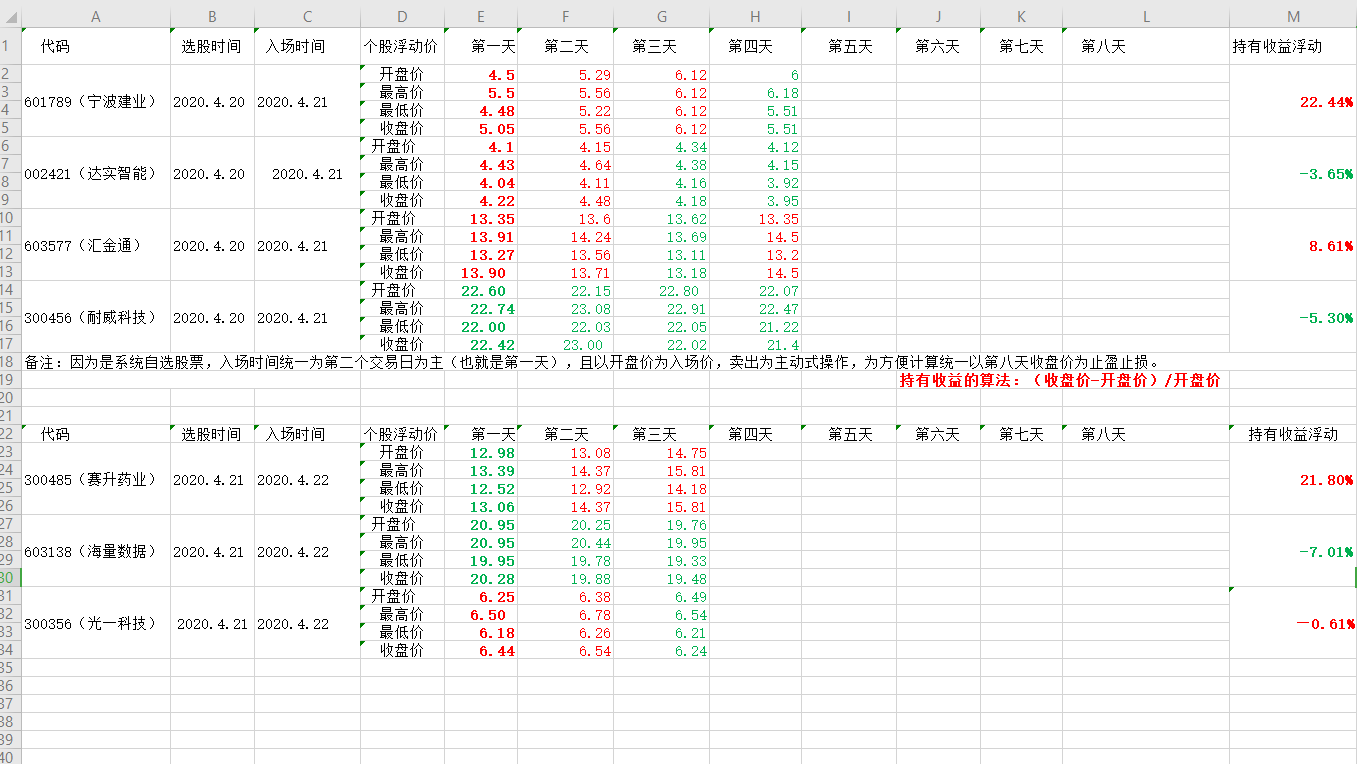Click 个股浮动价 header in row 1
The width and height of the screenshot is (1357, 764).
[401, 47]
